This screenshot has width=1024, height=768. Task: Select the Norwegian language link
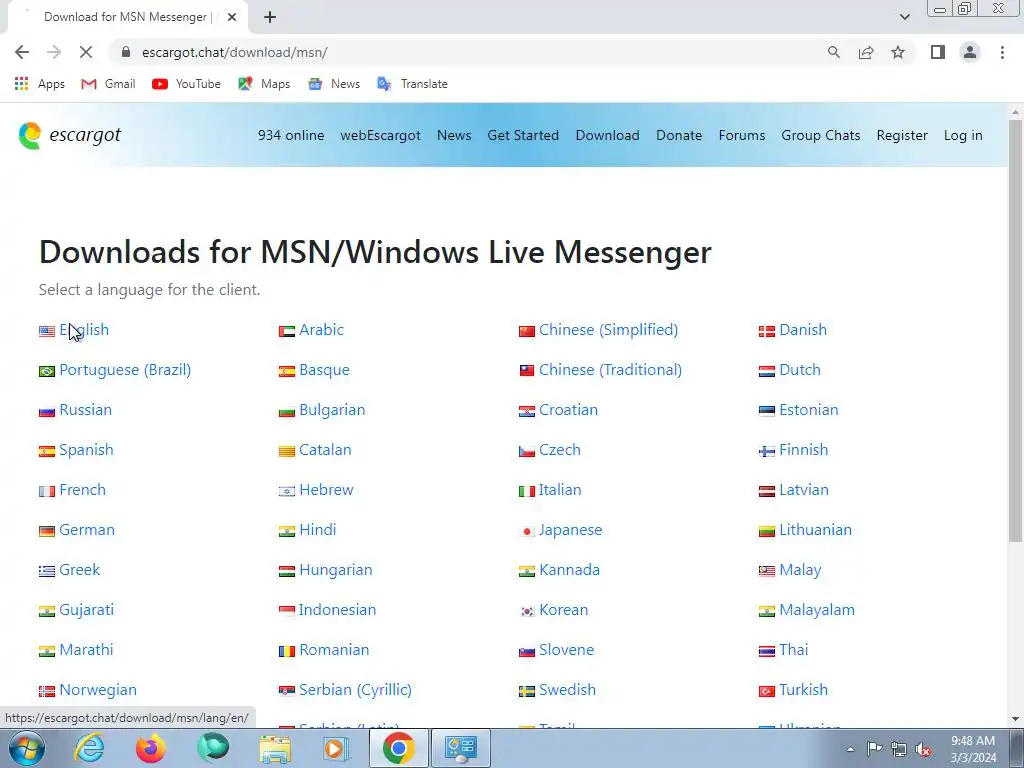tap(98, 690)
